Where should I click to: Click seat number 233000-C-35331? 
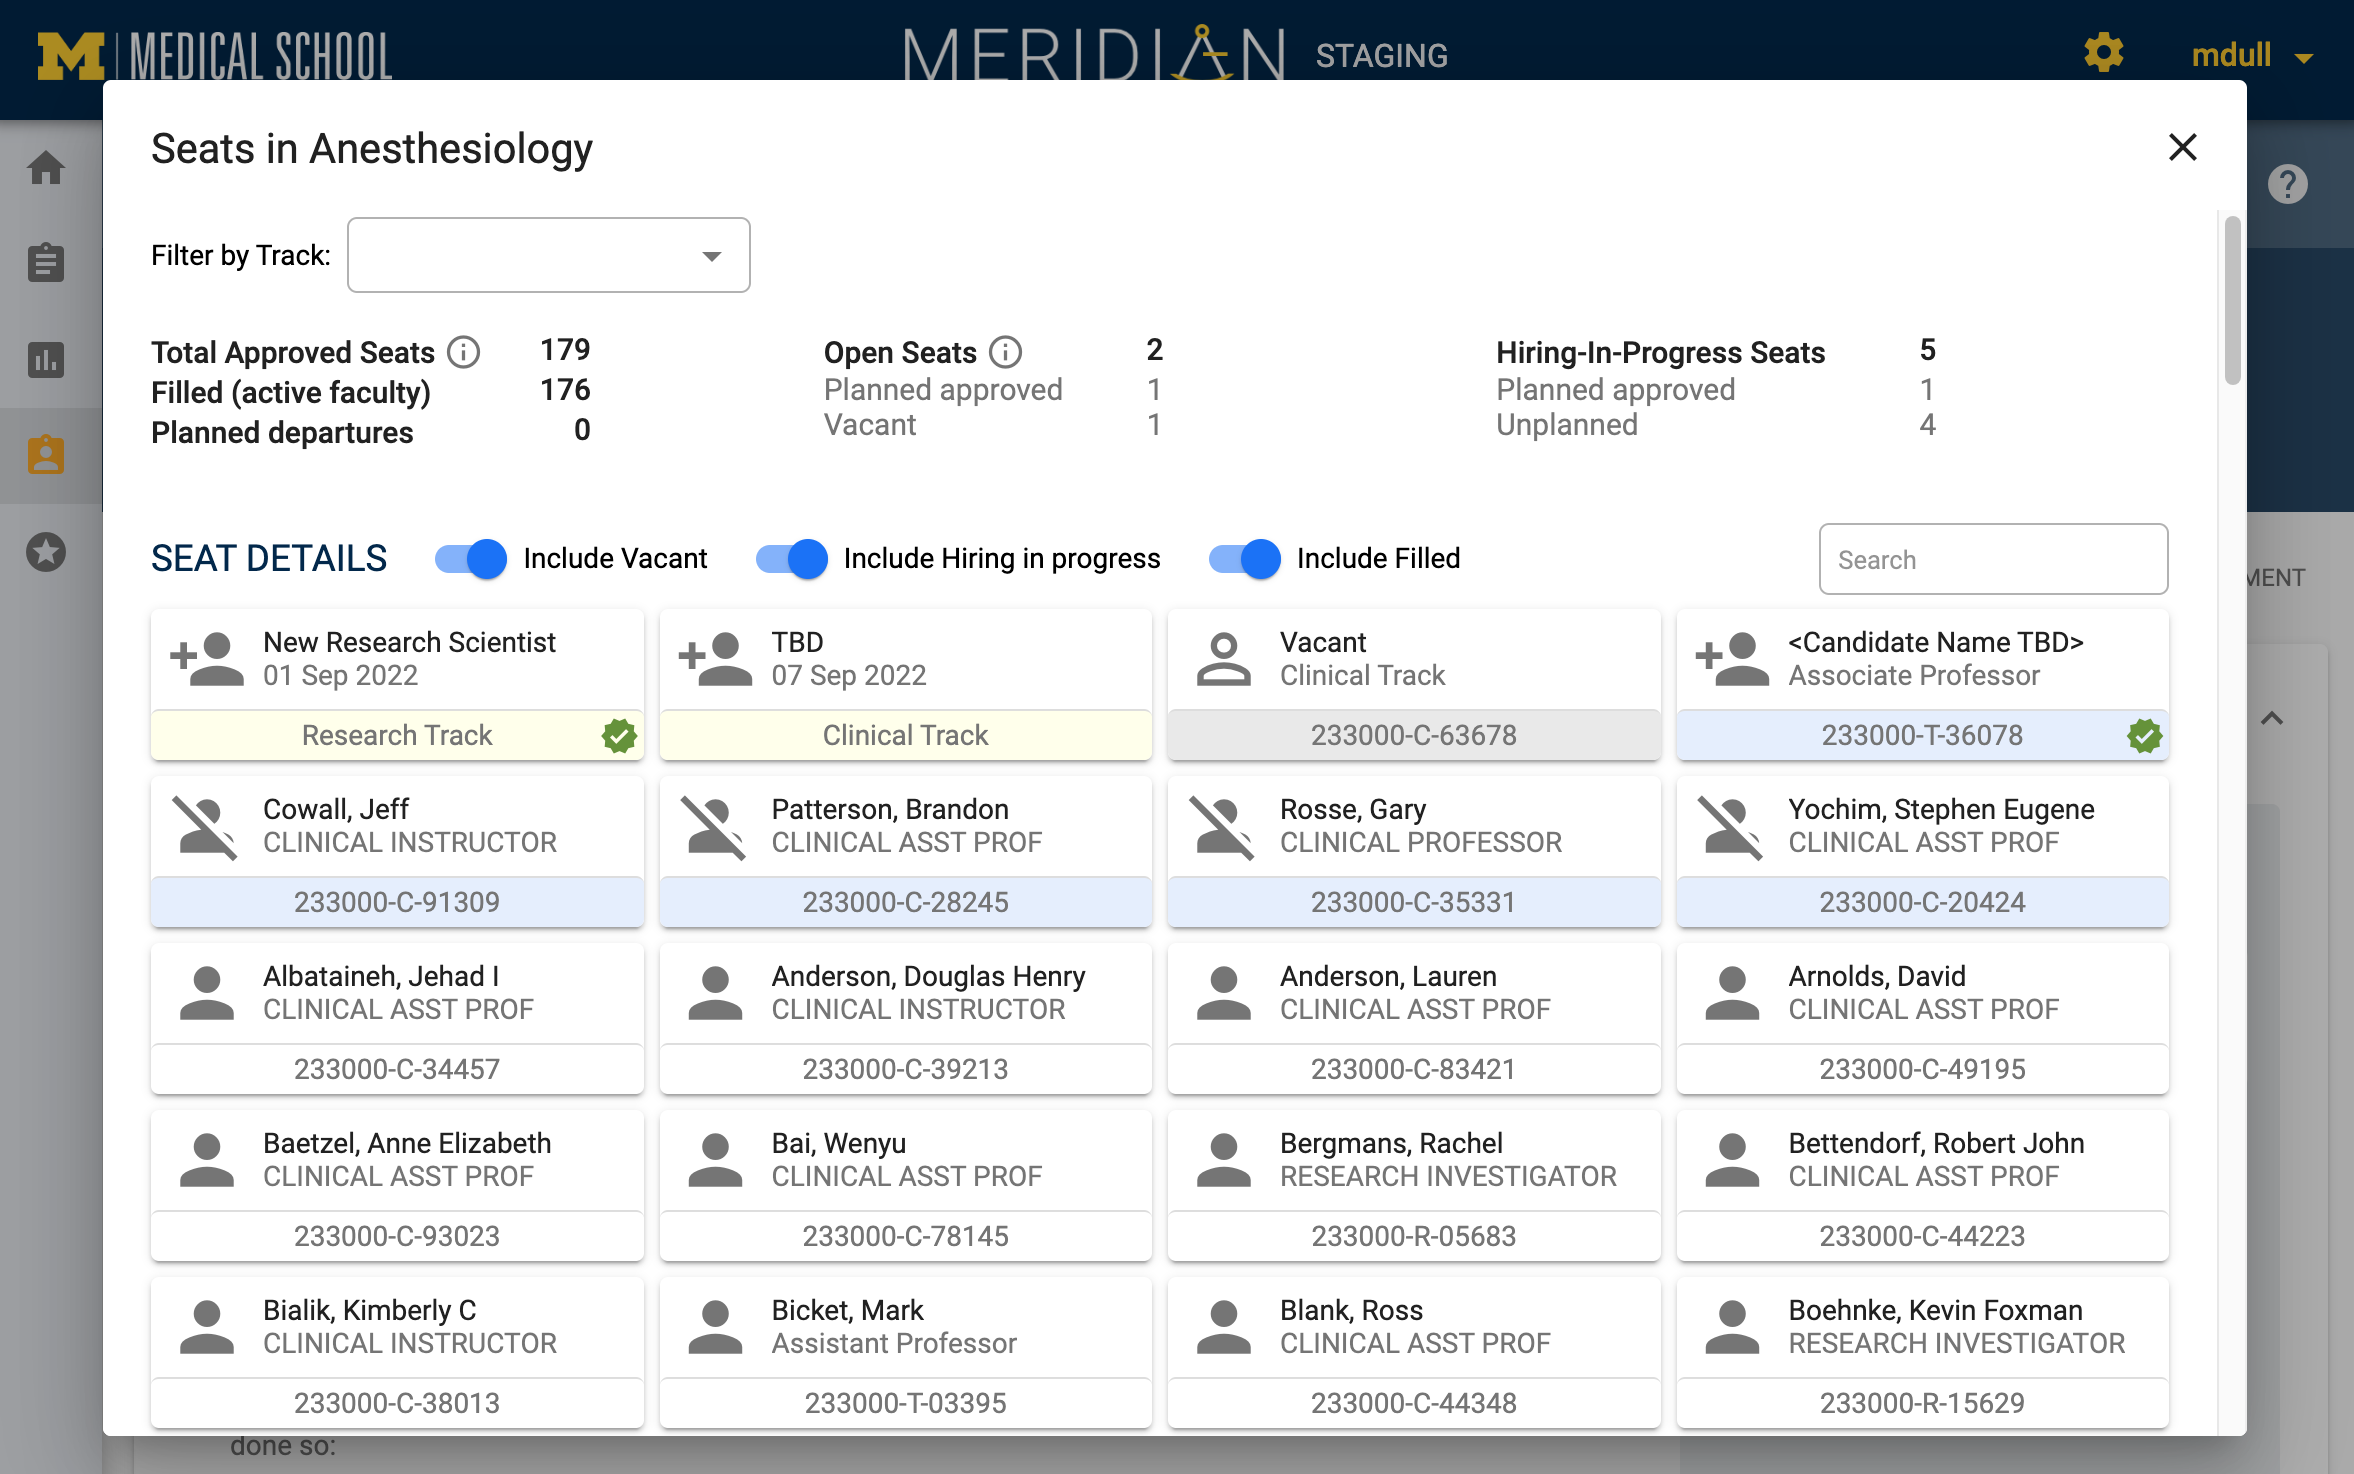coord(1413,902)
